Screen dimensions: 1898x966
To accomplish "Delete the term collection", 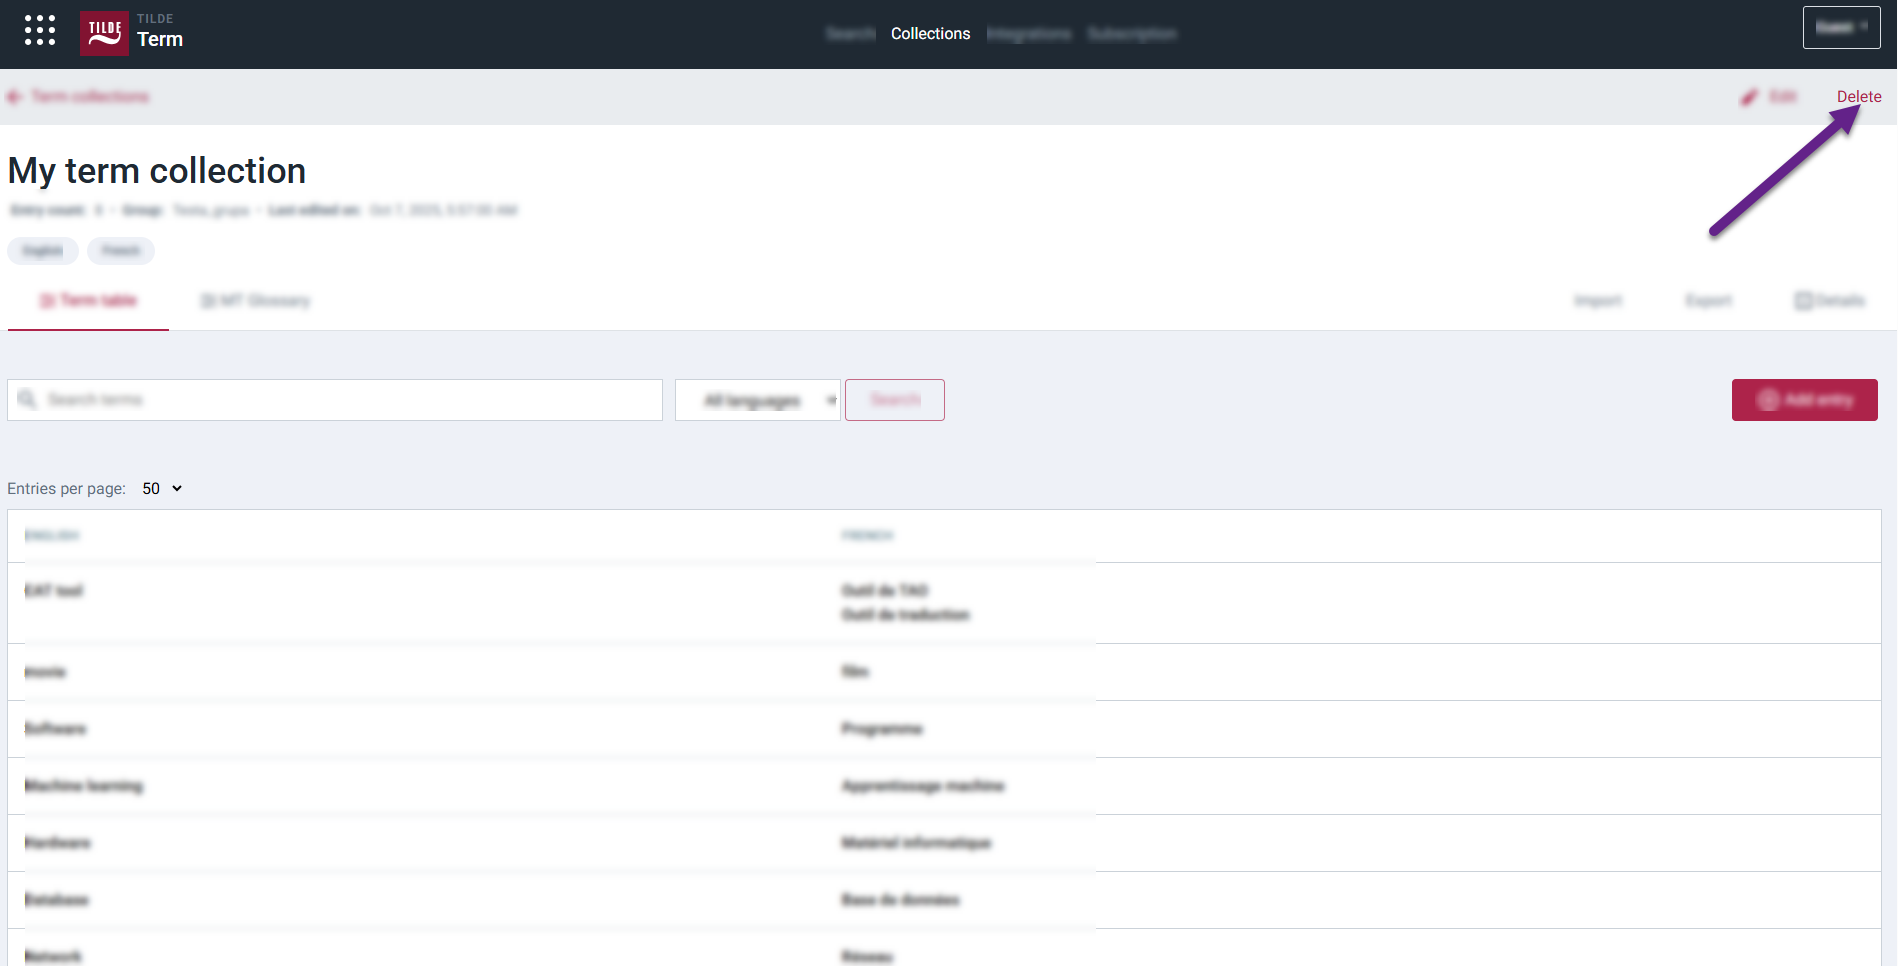I will [1858, 97].
